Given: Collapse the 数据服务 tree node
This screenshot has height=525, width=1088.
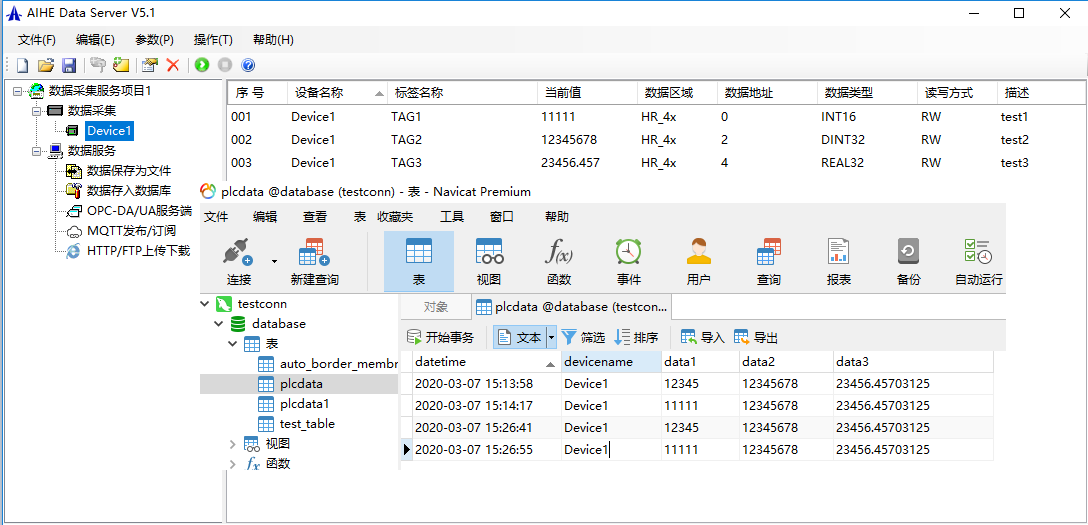Looking at the screenshot, I should 37,151.
